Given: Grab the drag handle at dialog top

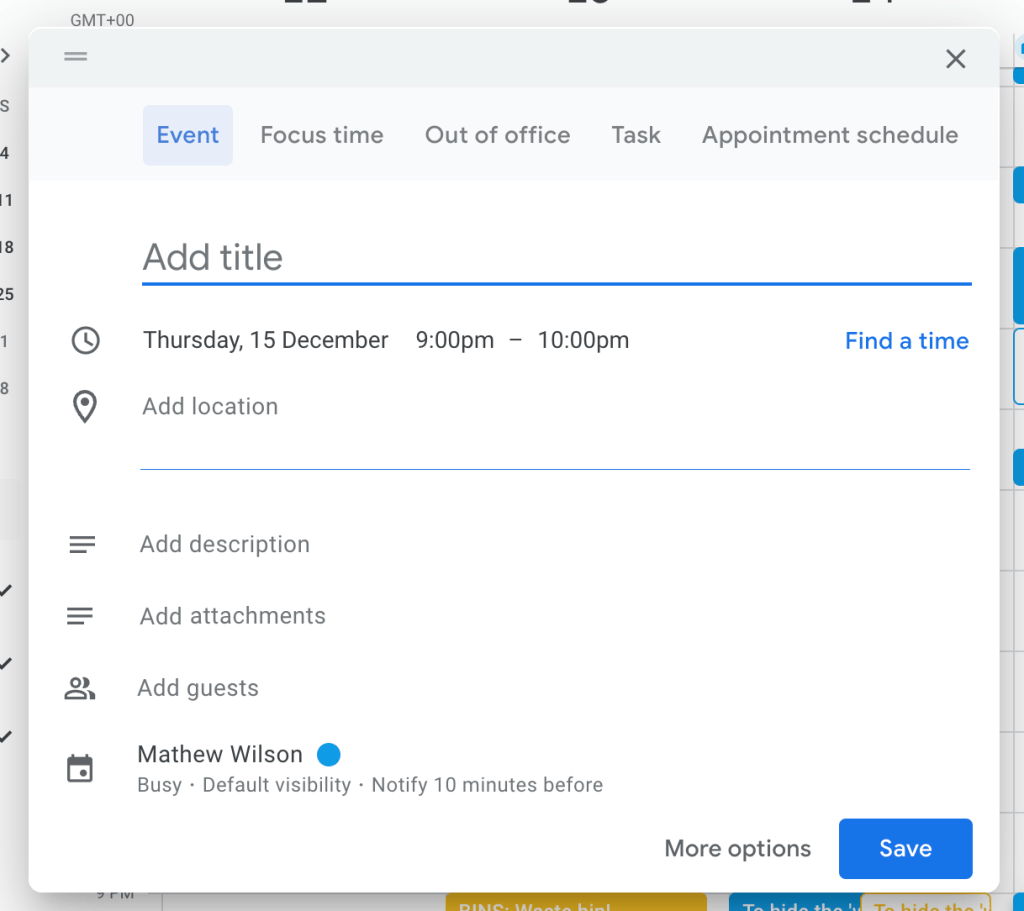Looking at the screenshot, I should click(x=76, y=57).
